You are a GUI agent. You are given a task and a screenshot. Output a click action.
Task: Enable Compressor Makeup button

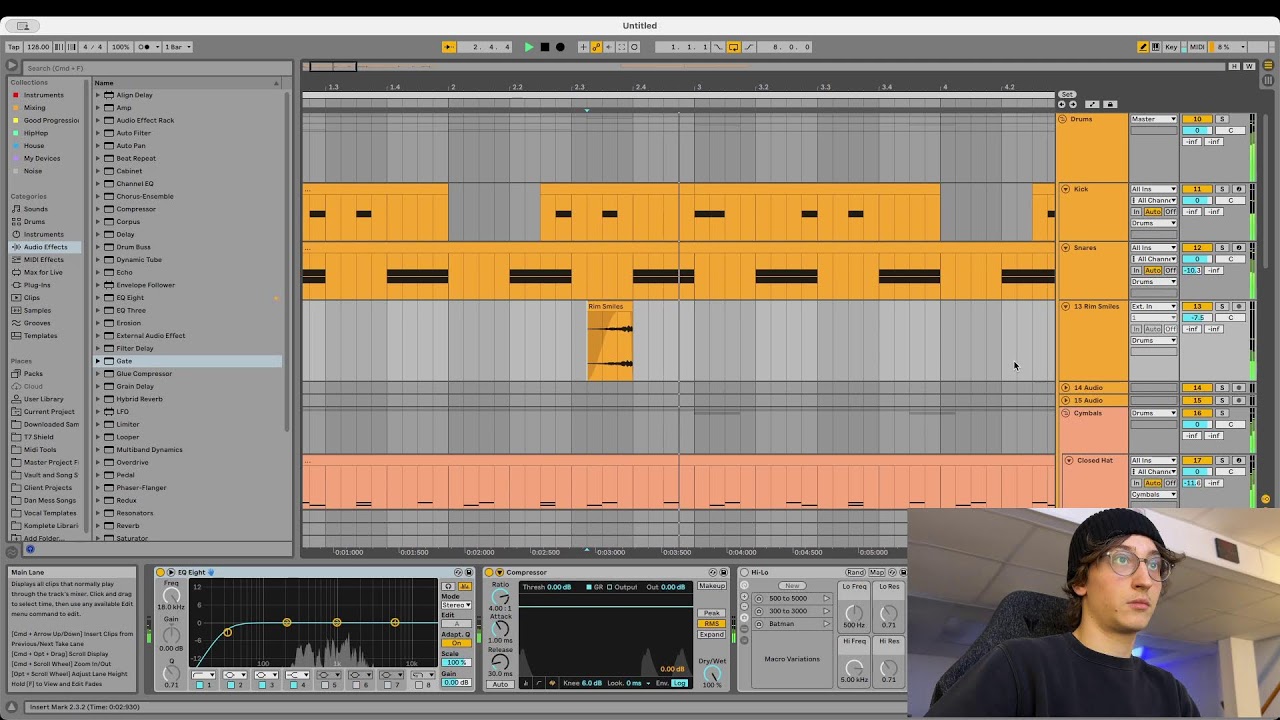[712, 586]
